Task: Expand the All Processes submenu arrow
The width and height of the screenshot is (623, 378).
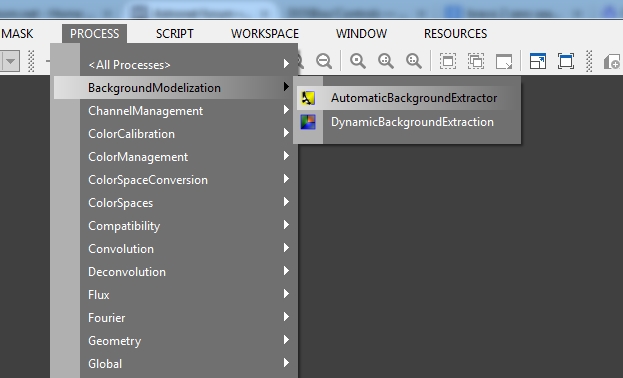Action: [286, 64]
